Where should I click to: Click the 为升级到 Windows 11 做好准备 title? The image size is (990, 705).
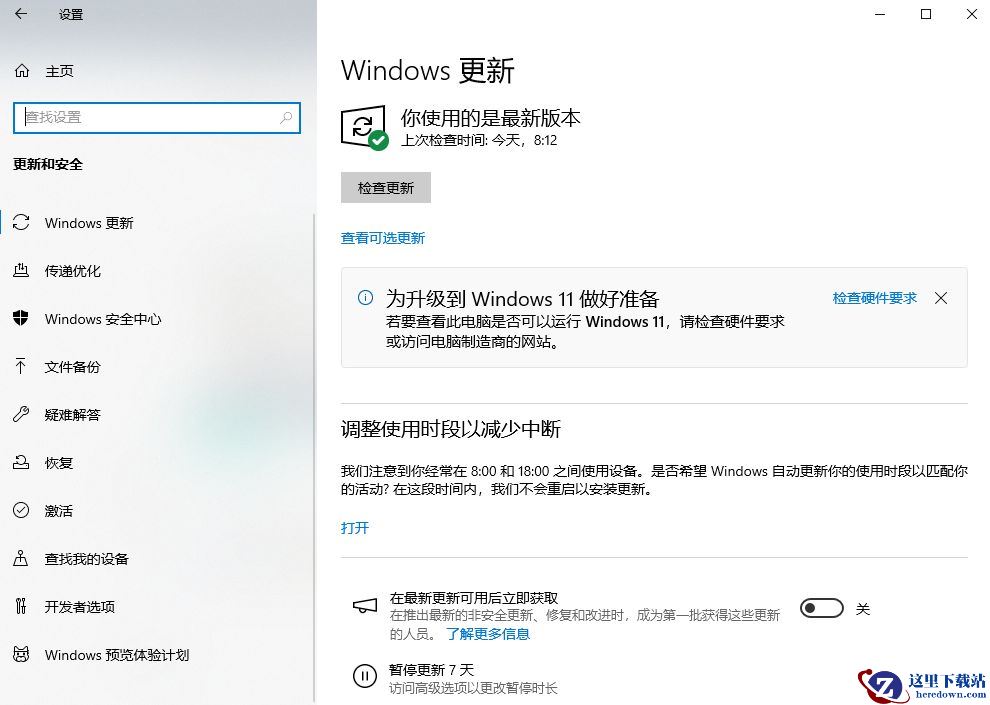(523, 299)
